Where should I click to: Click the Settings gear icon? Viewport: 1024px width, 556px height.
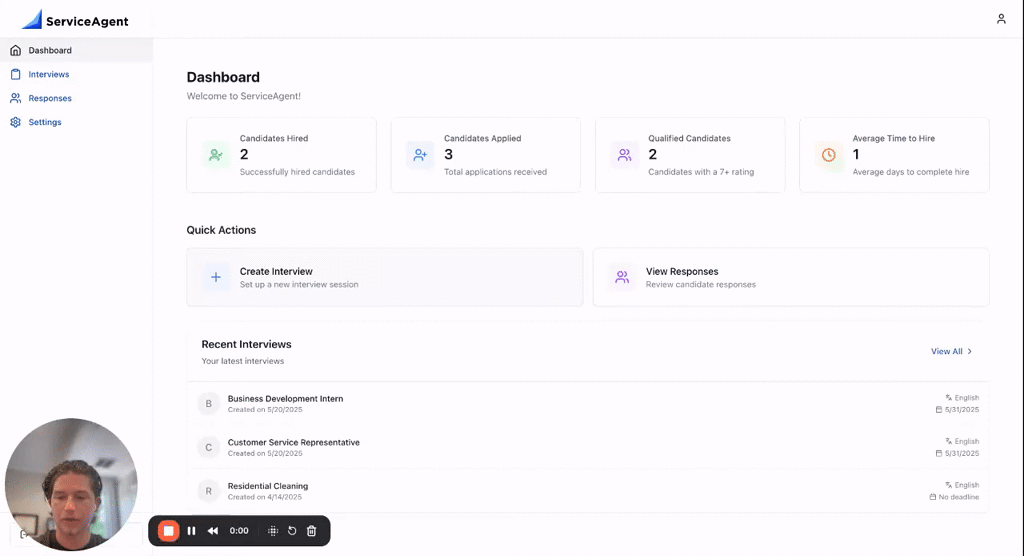16,122
